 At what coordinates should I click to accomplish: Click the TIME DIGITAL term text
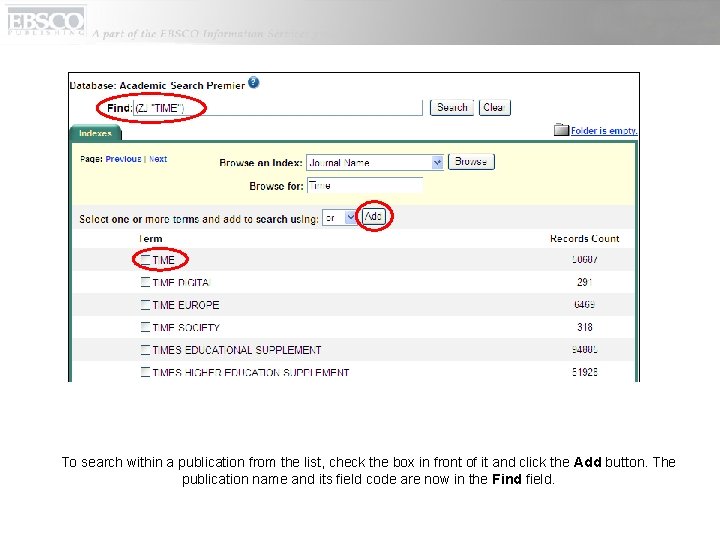pyautogui.click(x=181, y=282)
